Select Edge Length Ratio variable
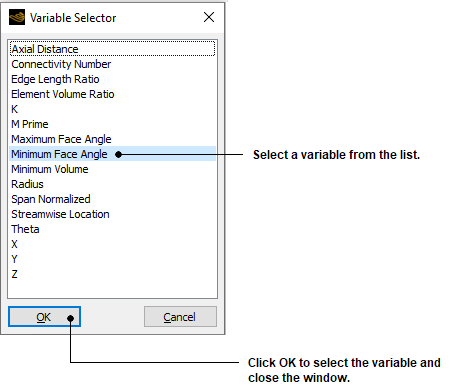The width and height of the screenshot is (451, 390). [x=112, y=79]
